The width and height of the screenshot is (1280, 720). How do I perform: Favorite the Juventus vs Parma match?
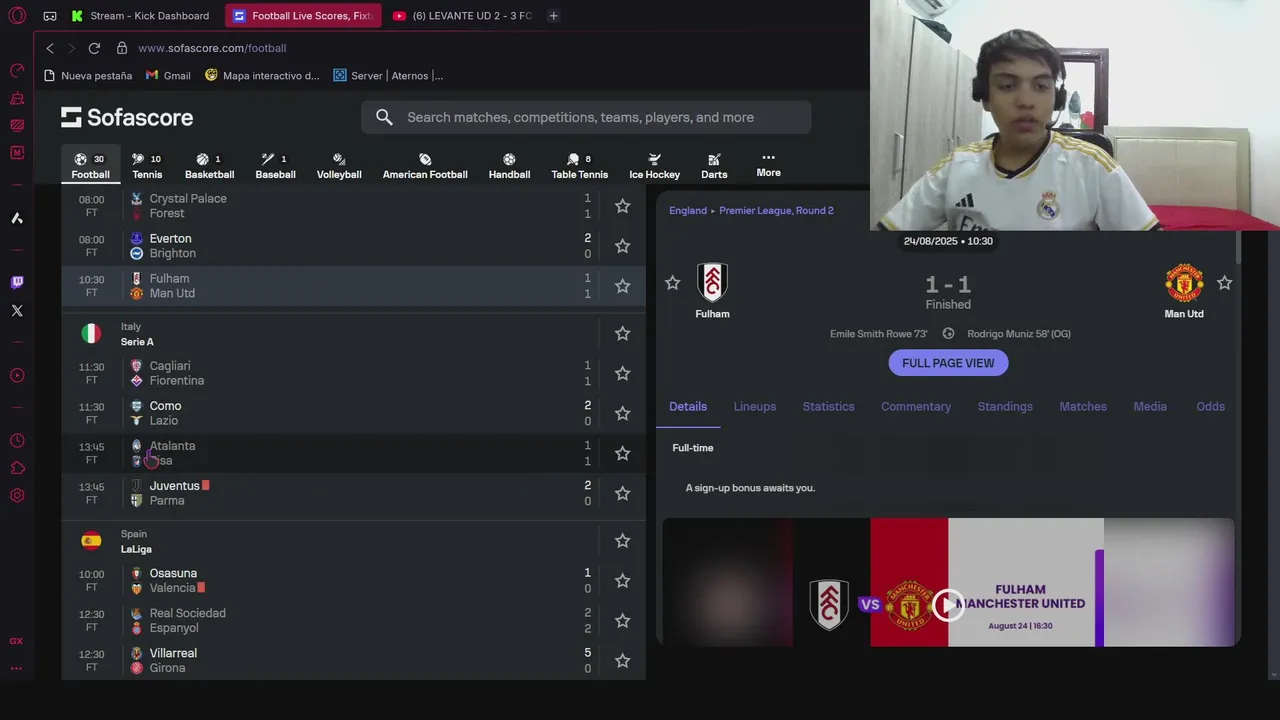[622, 493]
